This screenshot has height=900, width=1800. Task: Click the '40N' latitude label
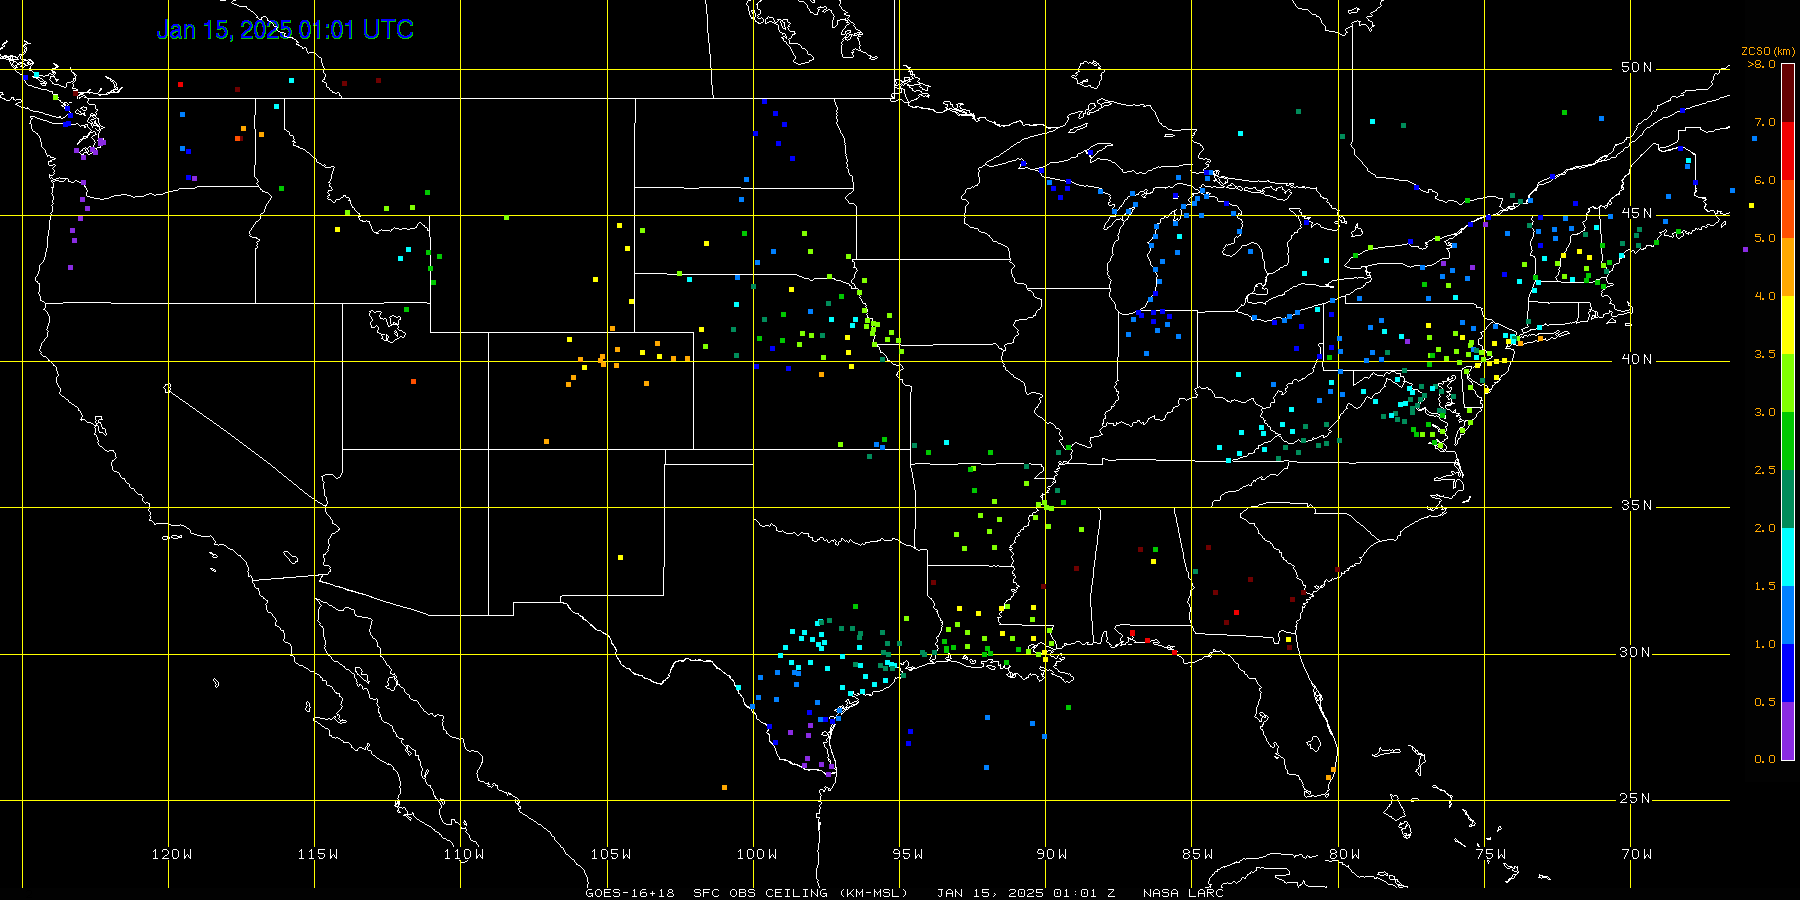[1637, 359]
